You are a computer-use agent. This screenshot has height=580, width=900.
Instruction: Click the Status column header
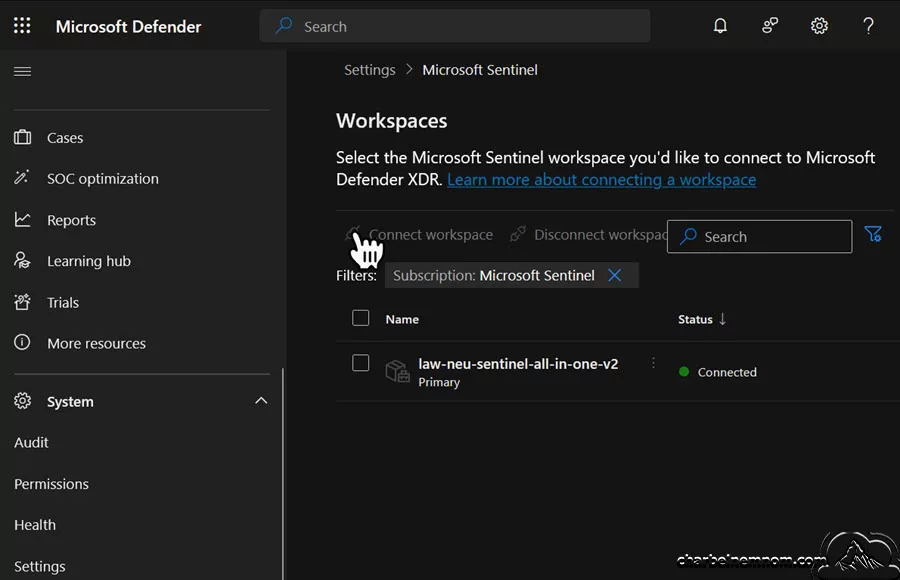tap(695, 319)
